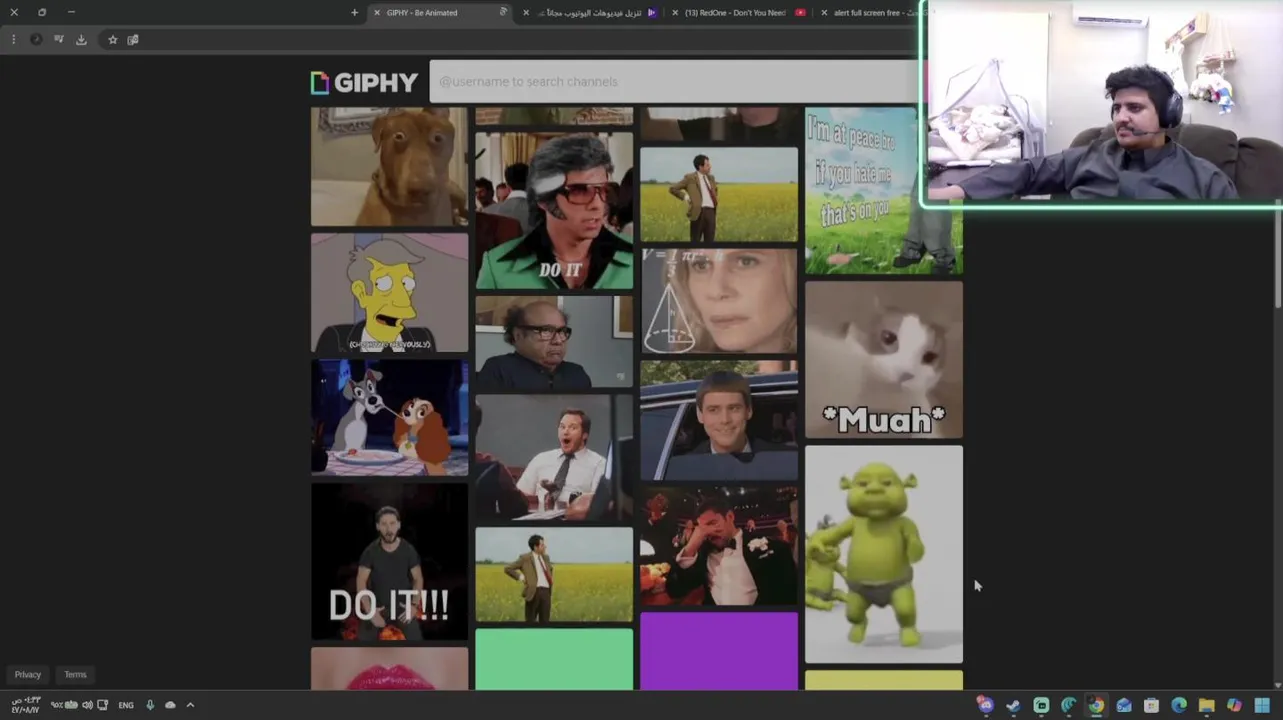Switch to RedOne - Don't You Need tab

click(738, 12)
